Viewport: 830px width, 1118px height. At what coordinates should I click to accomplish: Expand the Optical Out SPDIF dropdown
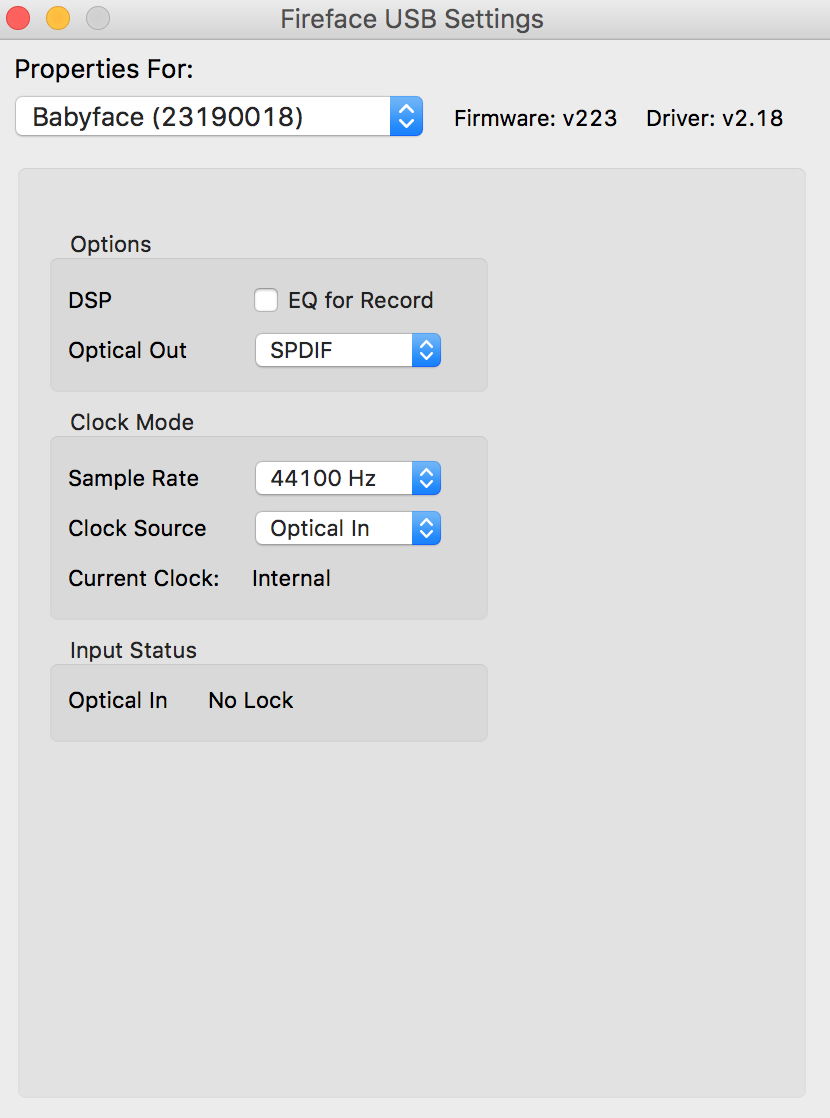pyautogui.click(x=348, y=351)
